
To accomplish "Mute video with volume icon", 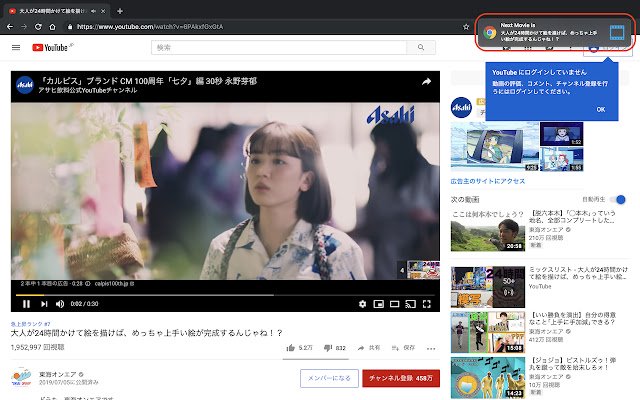I will tap(60, 304).
